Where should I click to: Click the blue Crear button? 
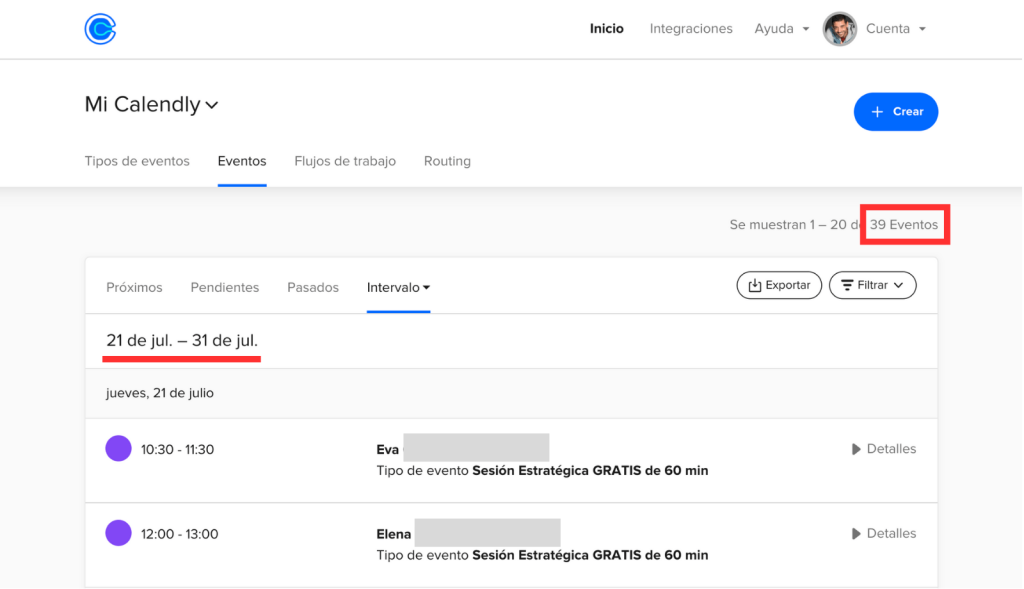coord(895,112)
